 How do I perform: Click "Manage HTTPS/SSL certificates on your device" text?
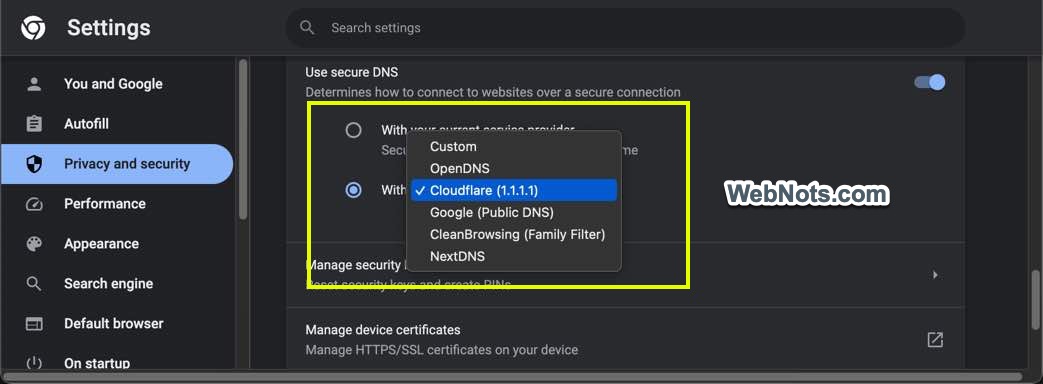pyautogui.click(x=442, y=349)
